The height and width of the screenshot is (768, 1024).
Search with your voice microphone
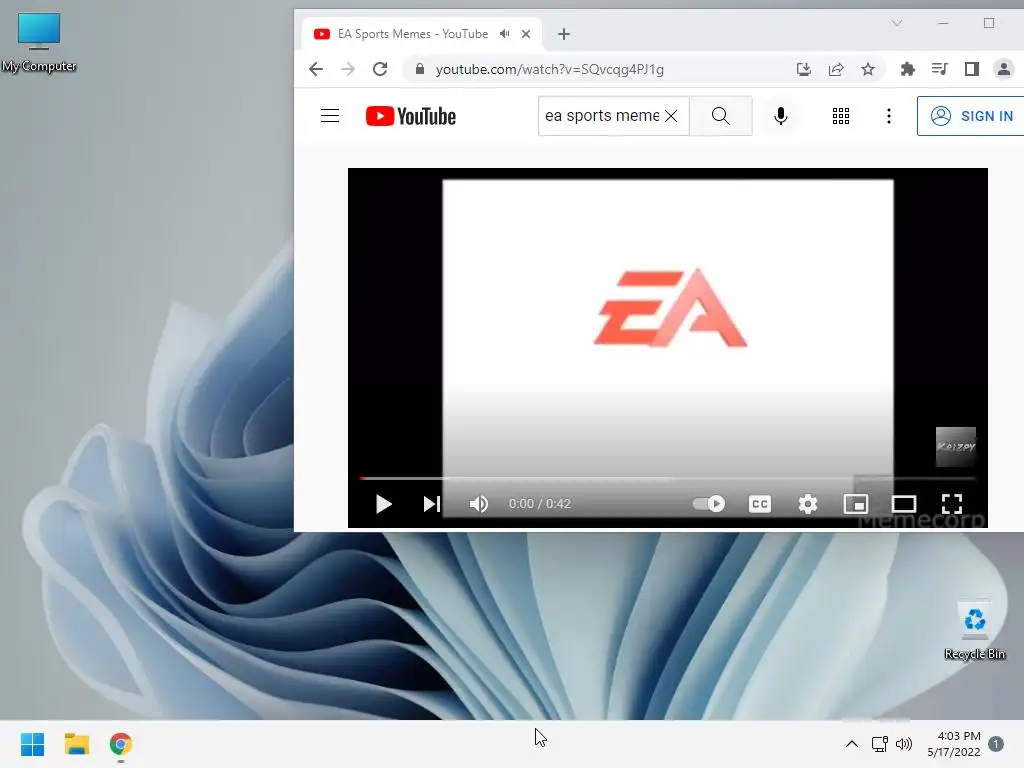coord(780,116)
